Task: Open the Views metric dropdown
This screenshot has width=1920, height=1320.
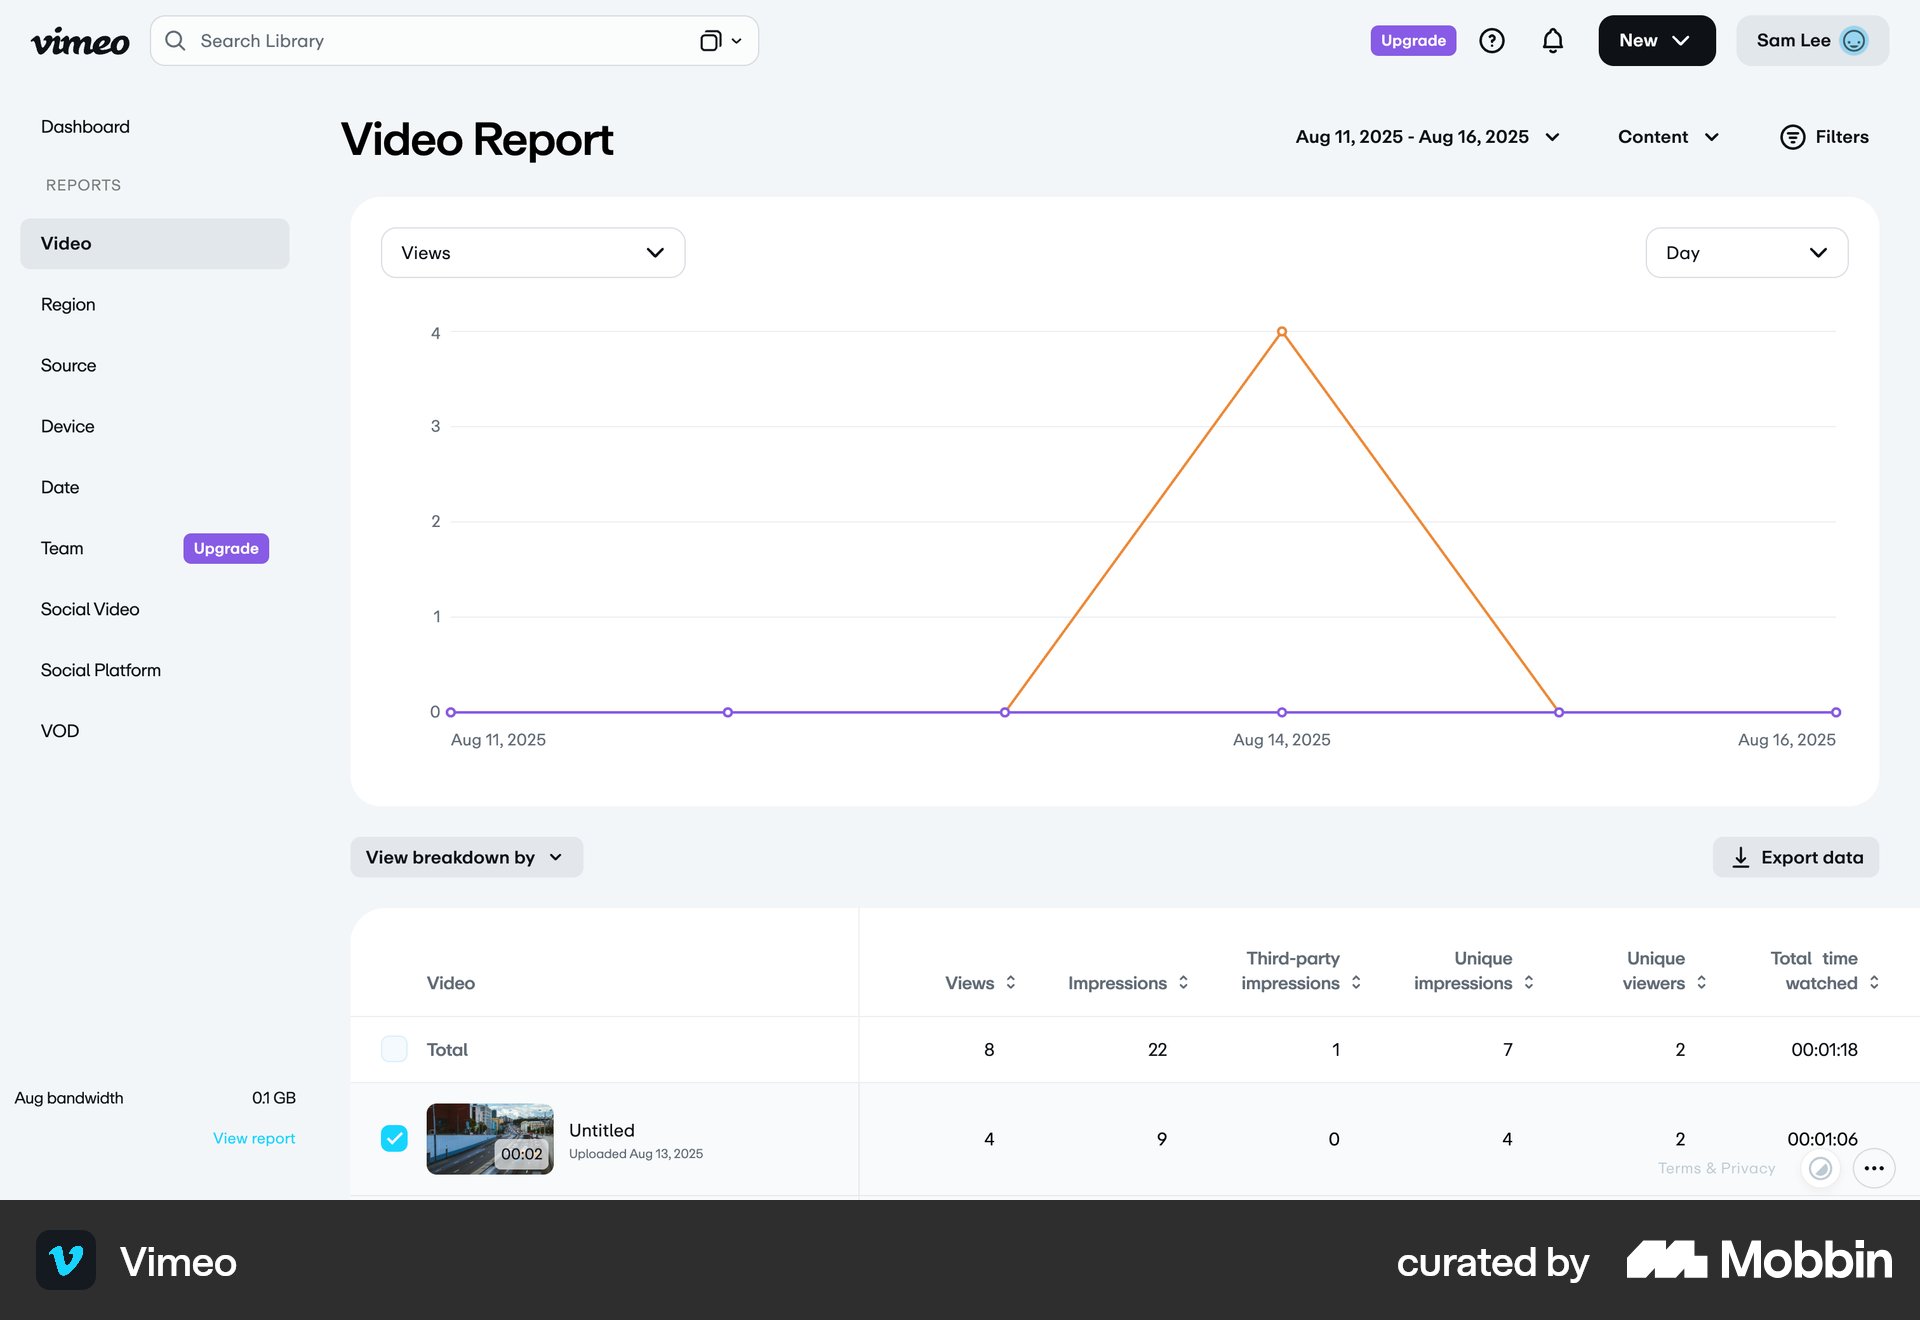Action: point(533,253)
